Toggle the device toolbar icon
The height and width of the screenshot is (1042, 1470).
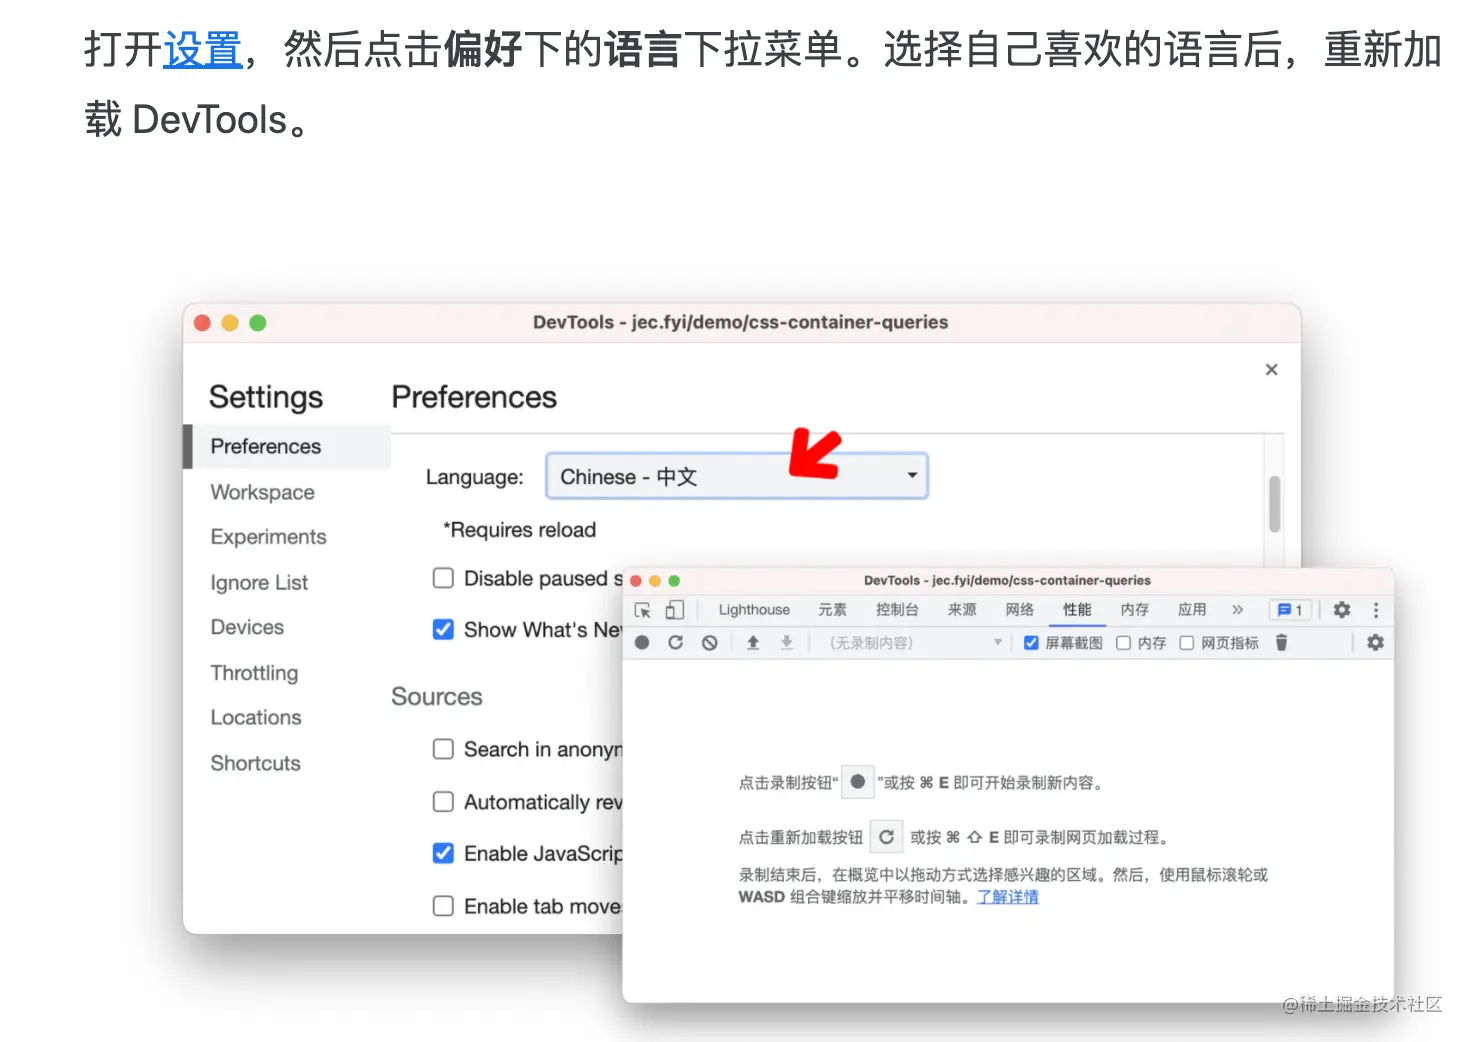pyautogui.click(x=675, y=610)
